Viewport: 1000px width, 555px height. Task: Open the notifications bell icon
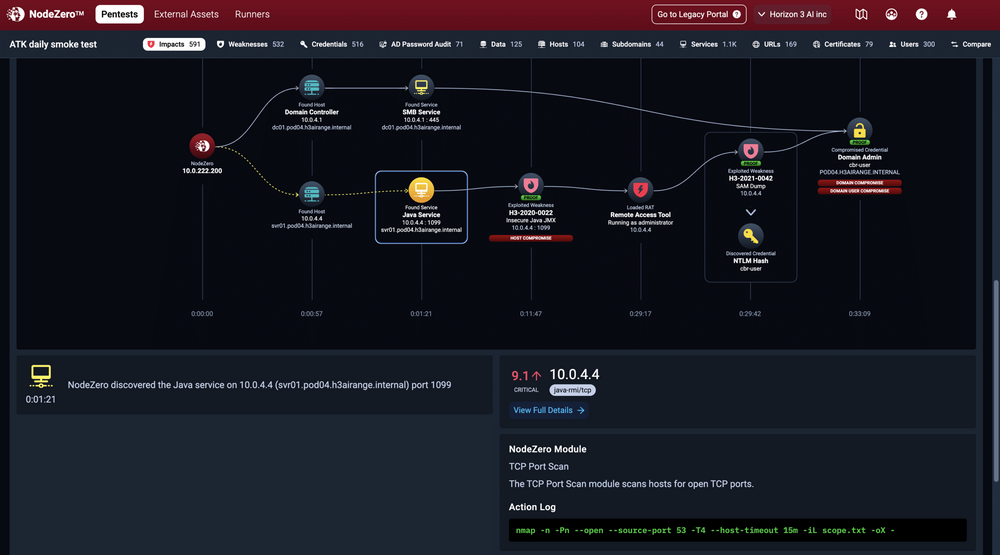(951, 15)
